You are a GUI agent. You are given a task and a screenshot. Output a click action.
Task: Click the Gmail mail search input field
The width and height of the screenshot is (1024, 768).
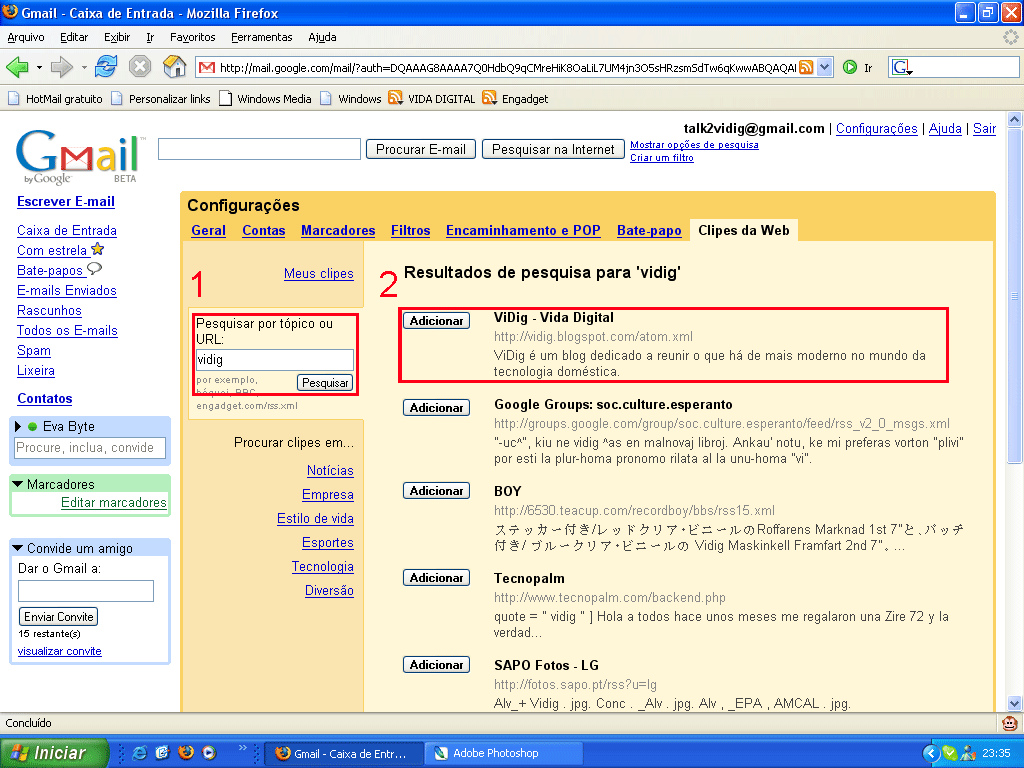click(x=259, y=149)
